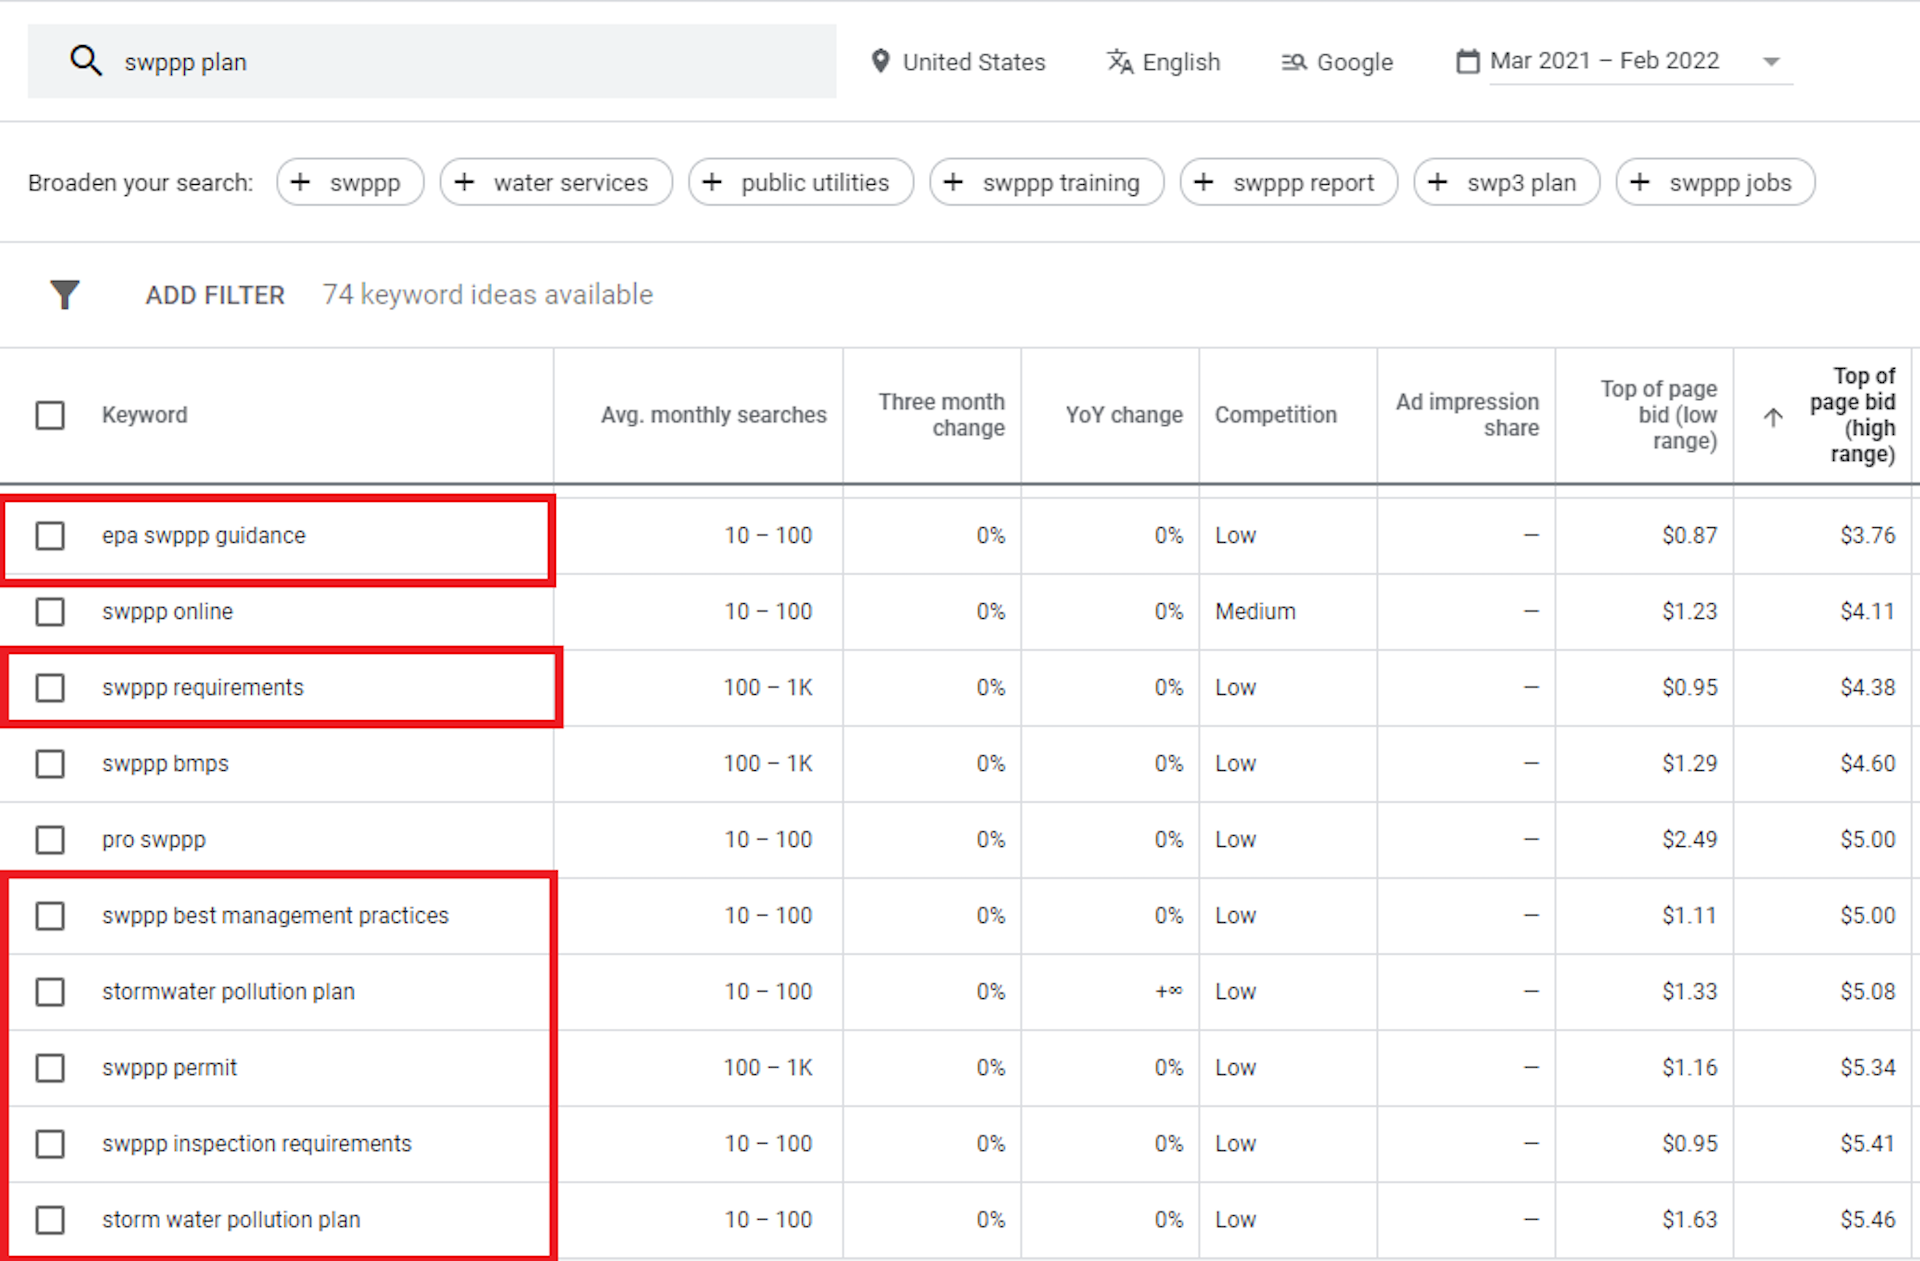Click the calendar icon for the date range
Screen dimensions: 1920x1261
click(1466, 61)
